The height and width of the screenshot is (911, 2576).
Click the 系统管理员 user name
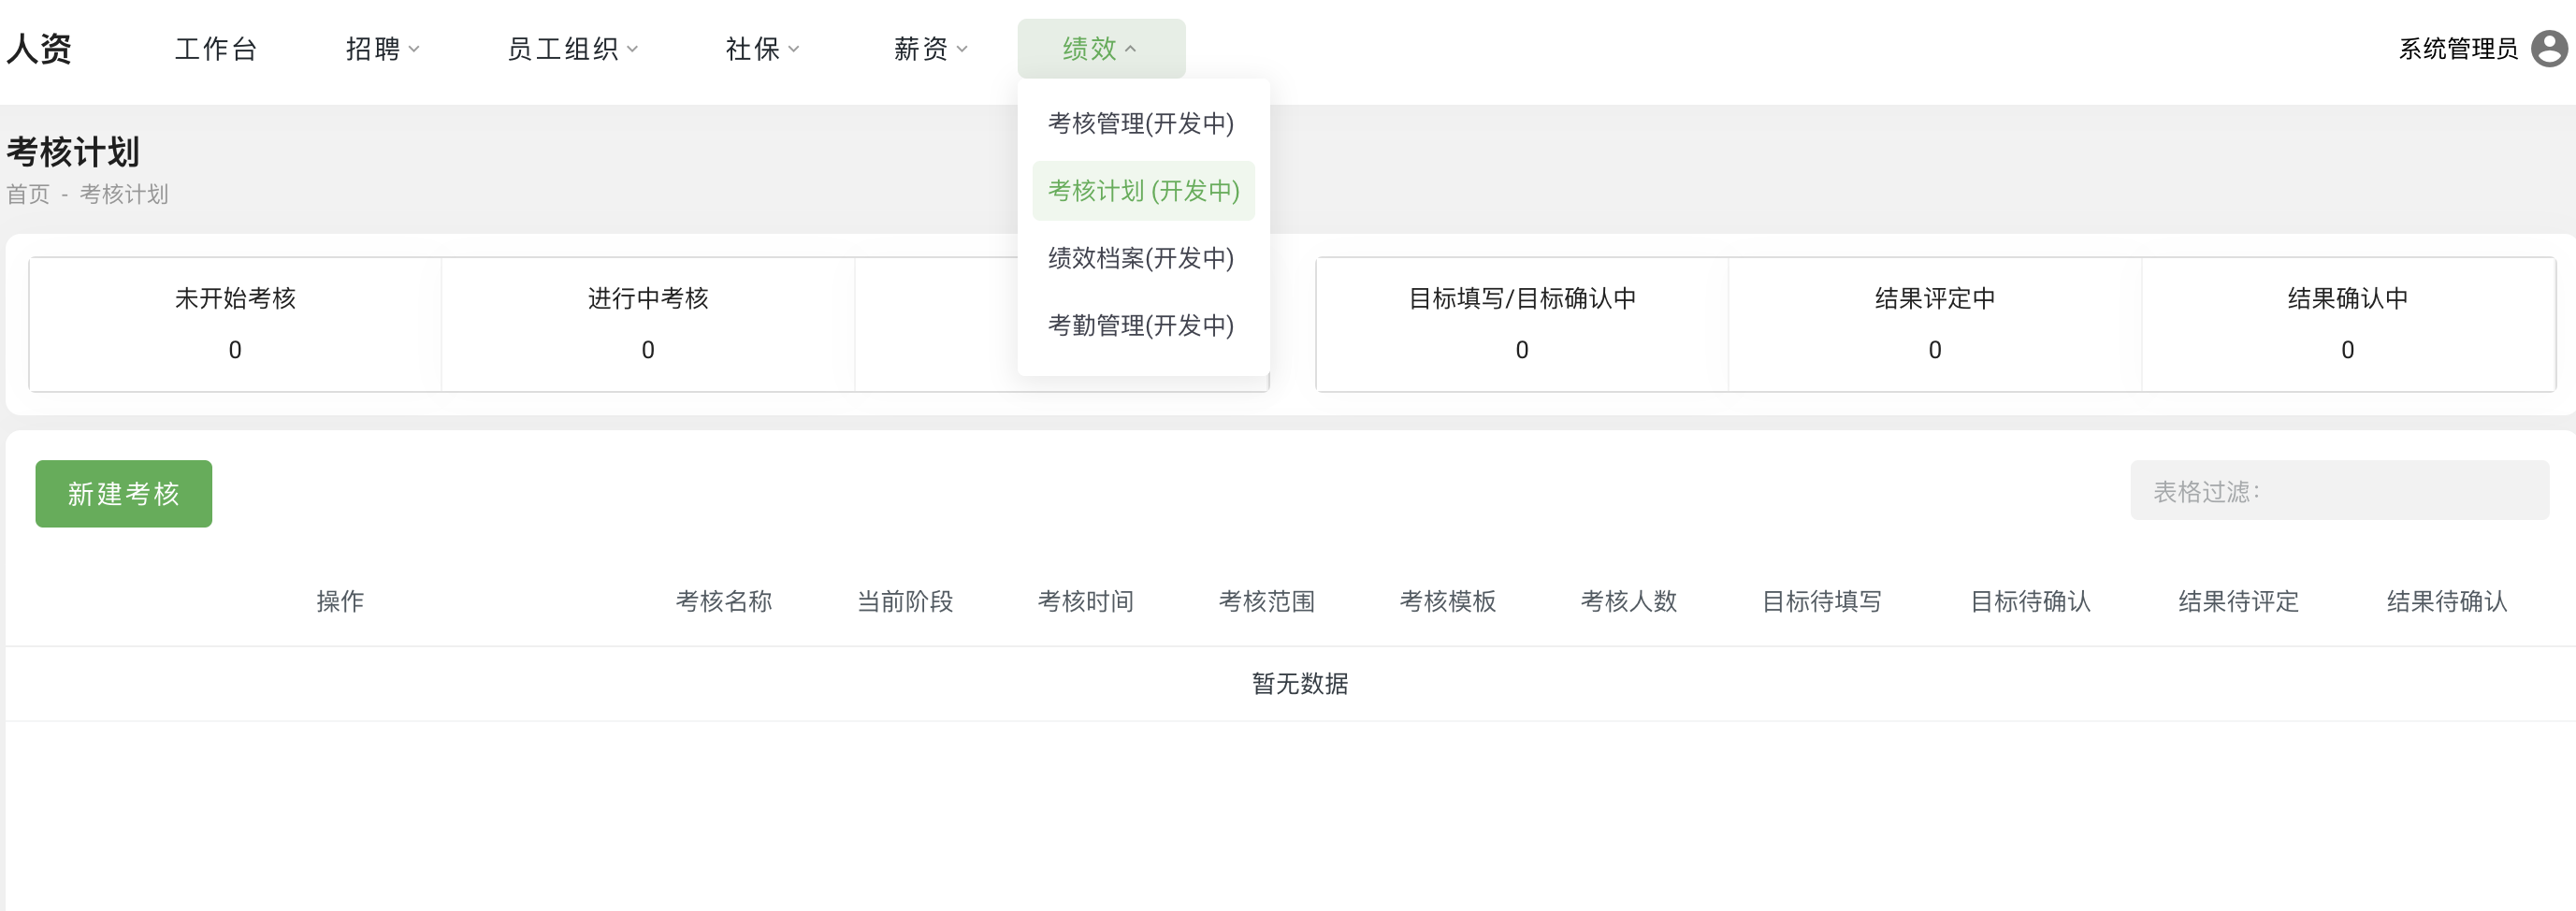coord(2457,48)
